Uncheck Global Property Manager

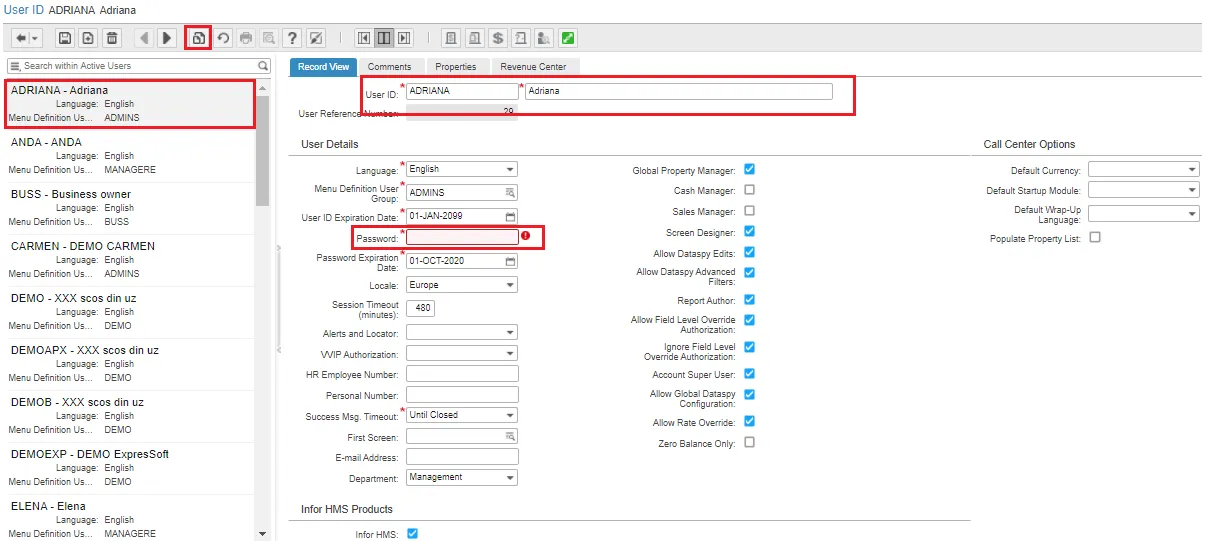(x=749, y=170)
